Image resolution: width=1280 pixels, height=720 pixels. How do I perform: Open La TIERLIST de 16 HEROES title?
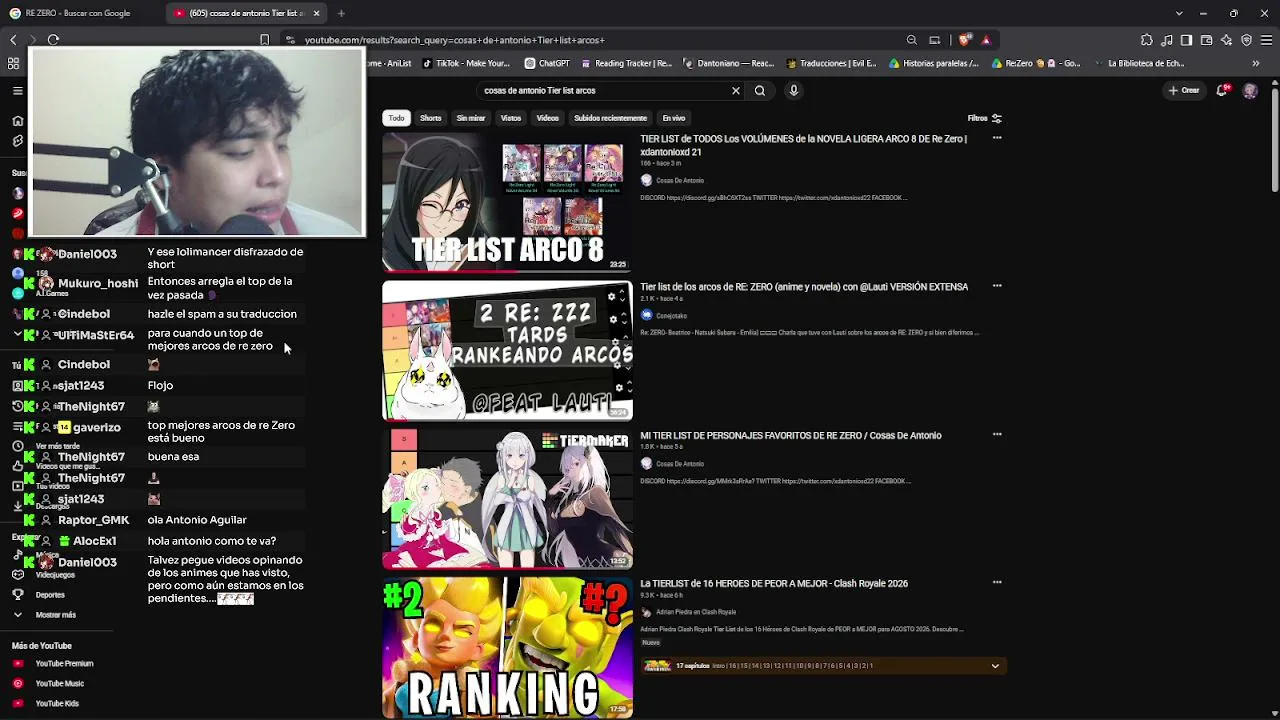(x=774, y=583)
